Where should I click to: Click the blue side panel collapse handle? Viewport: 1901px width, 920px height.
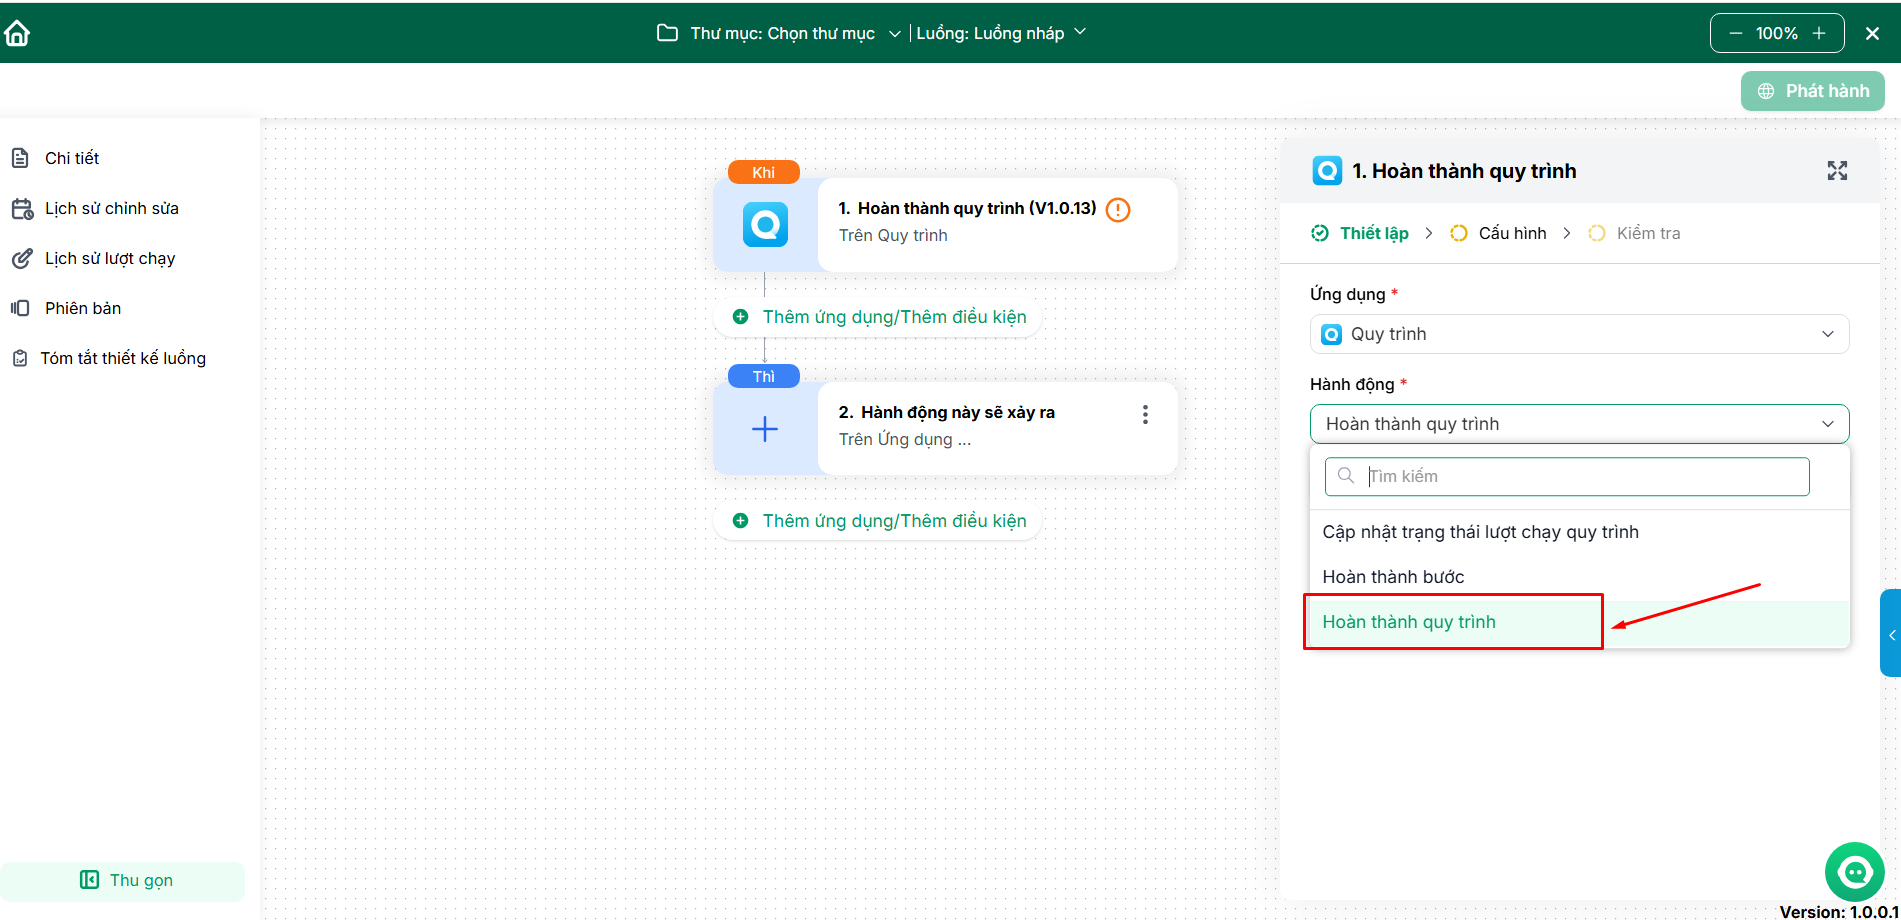coord(1891,634)
